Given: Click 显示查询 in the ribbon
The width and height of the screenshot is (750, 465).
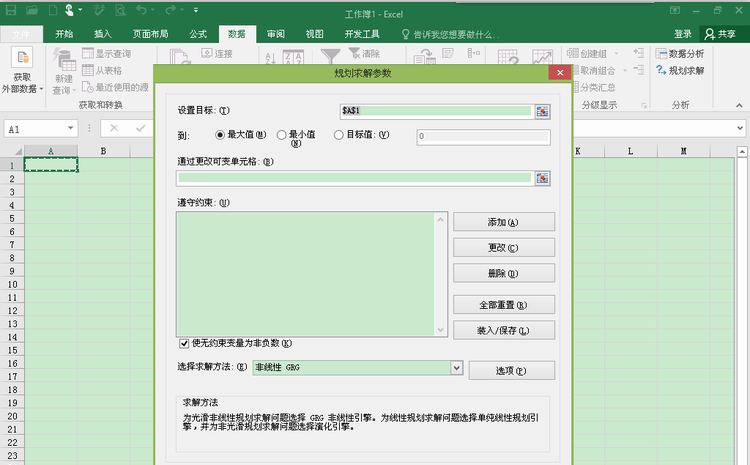Looking at the screenshot, I should tap(107, 54).
